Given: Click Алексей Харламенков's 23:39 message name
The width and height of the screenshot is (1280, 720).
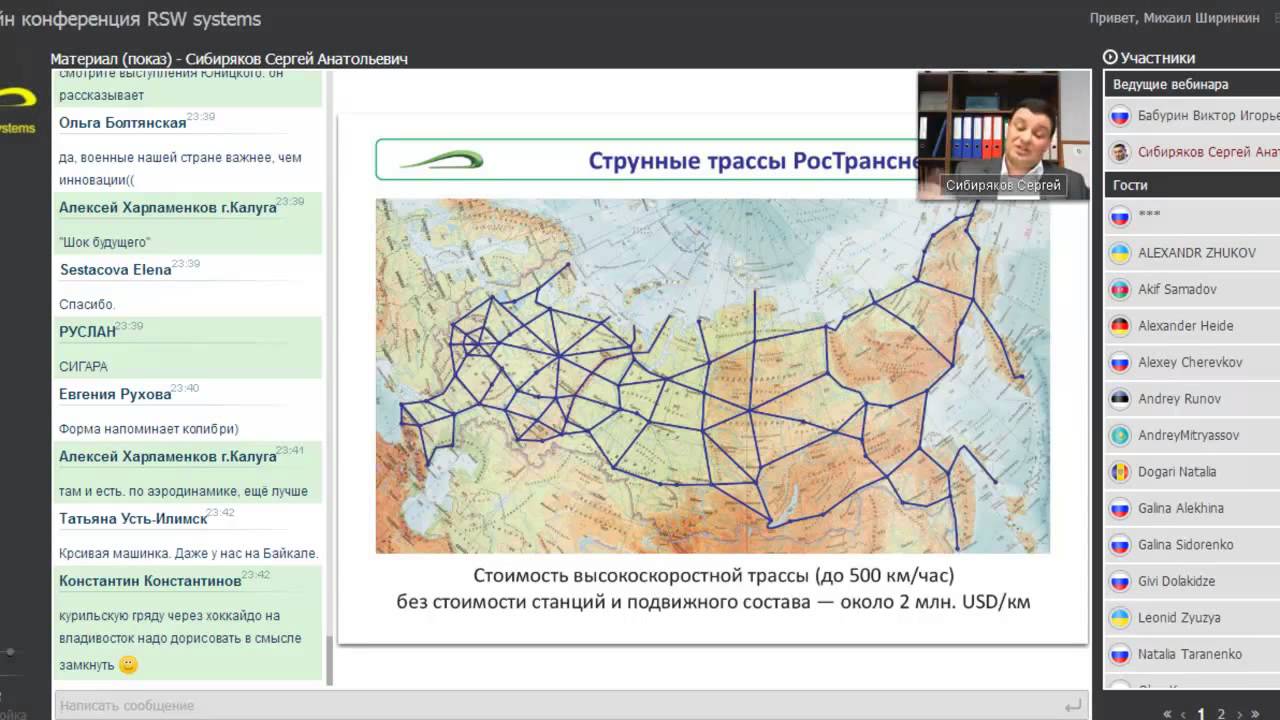Looking at the screenshot, I should (167, 208).
